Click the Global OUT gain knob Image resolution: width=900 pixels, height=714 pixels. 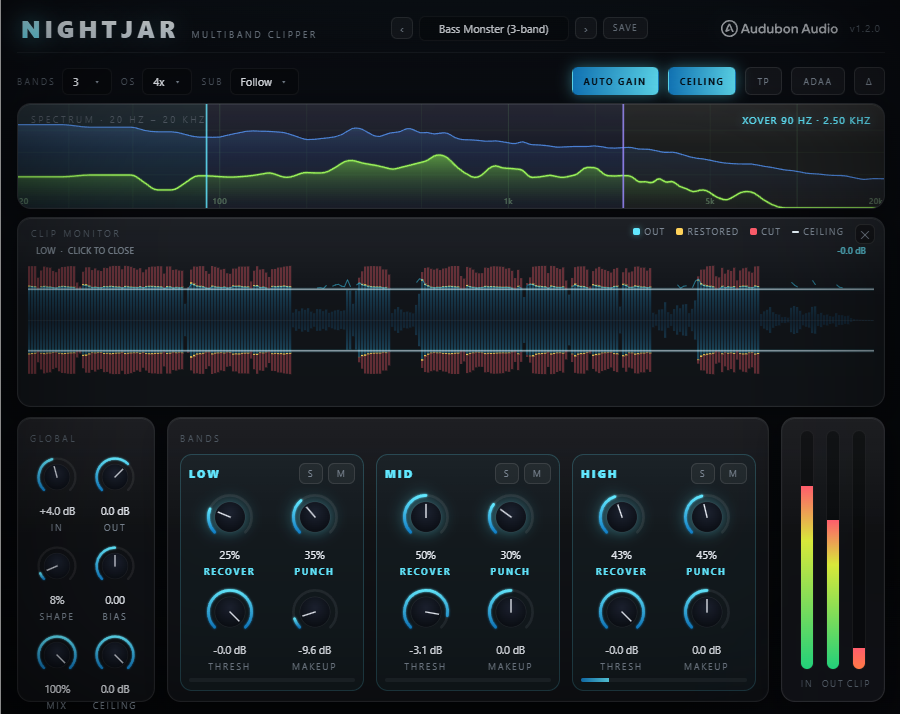115,476
